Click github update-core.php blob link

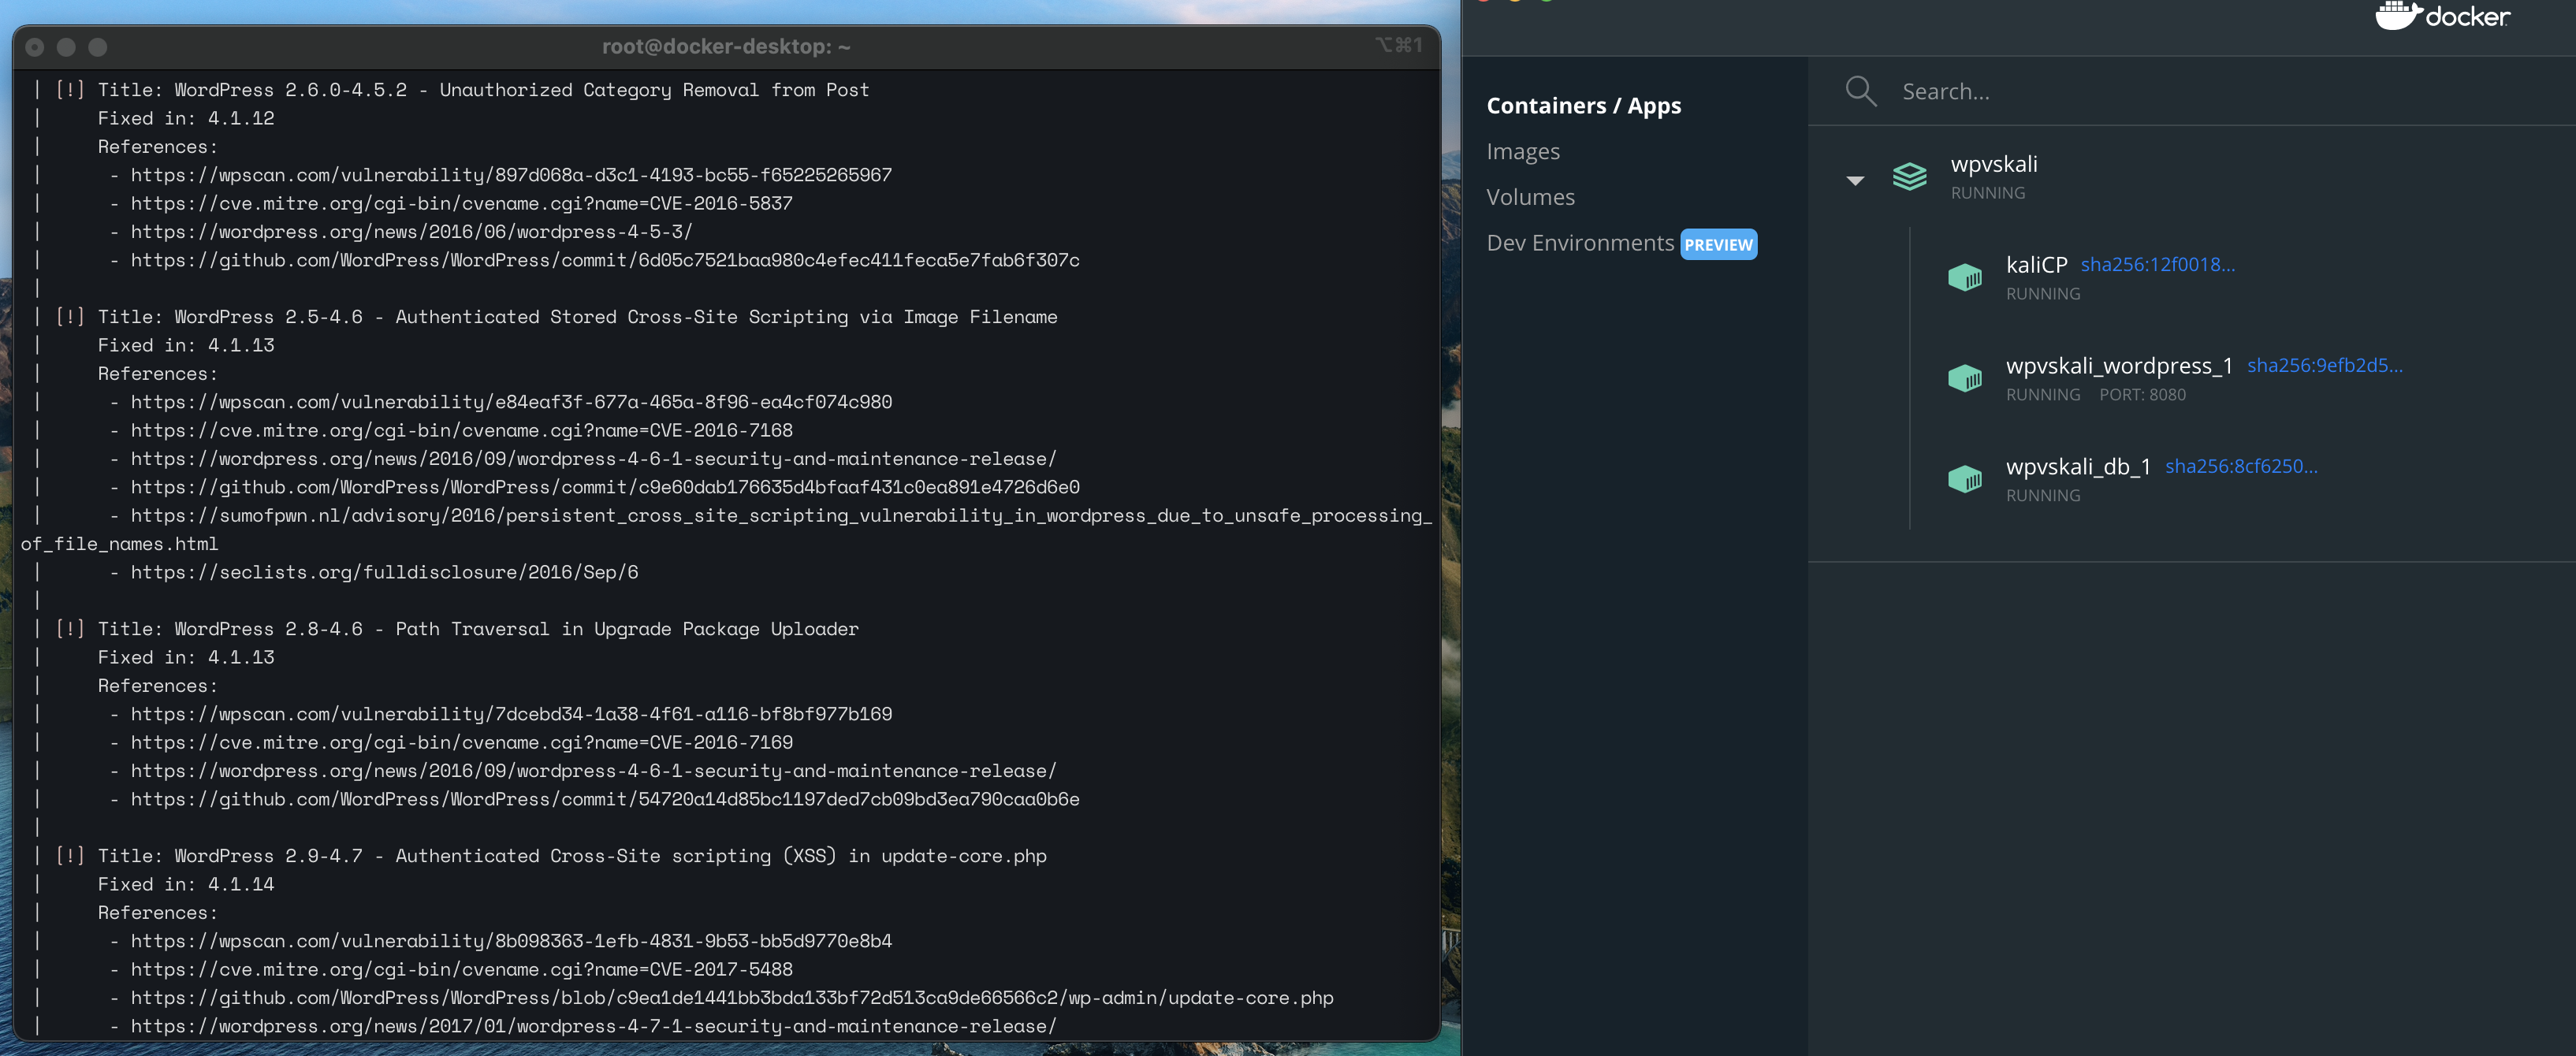pyautogui.click(x=732, y=998)
